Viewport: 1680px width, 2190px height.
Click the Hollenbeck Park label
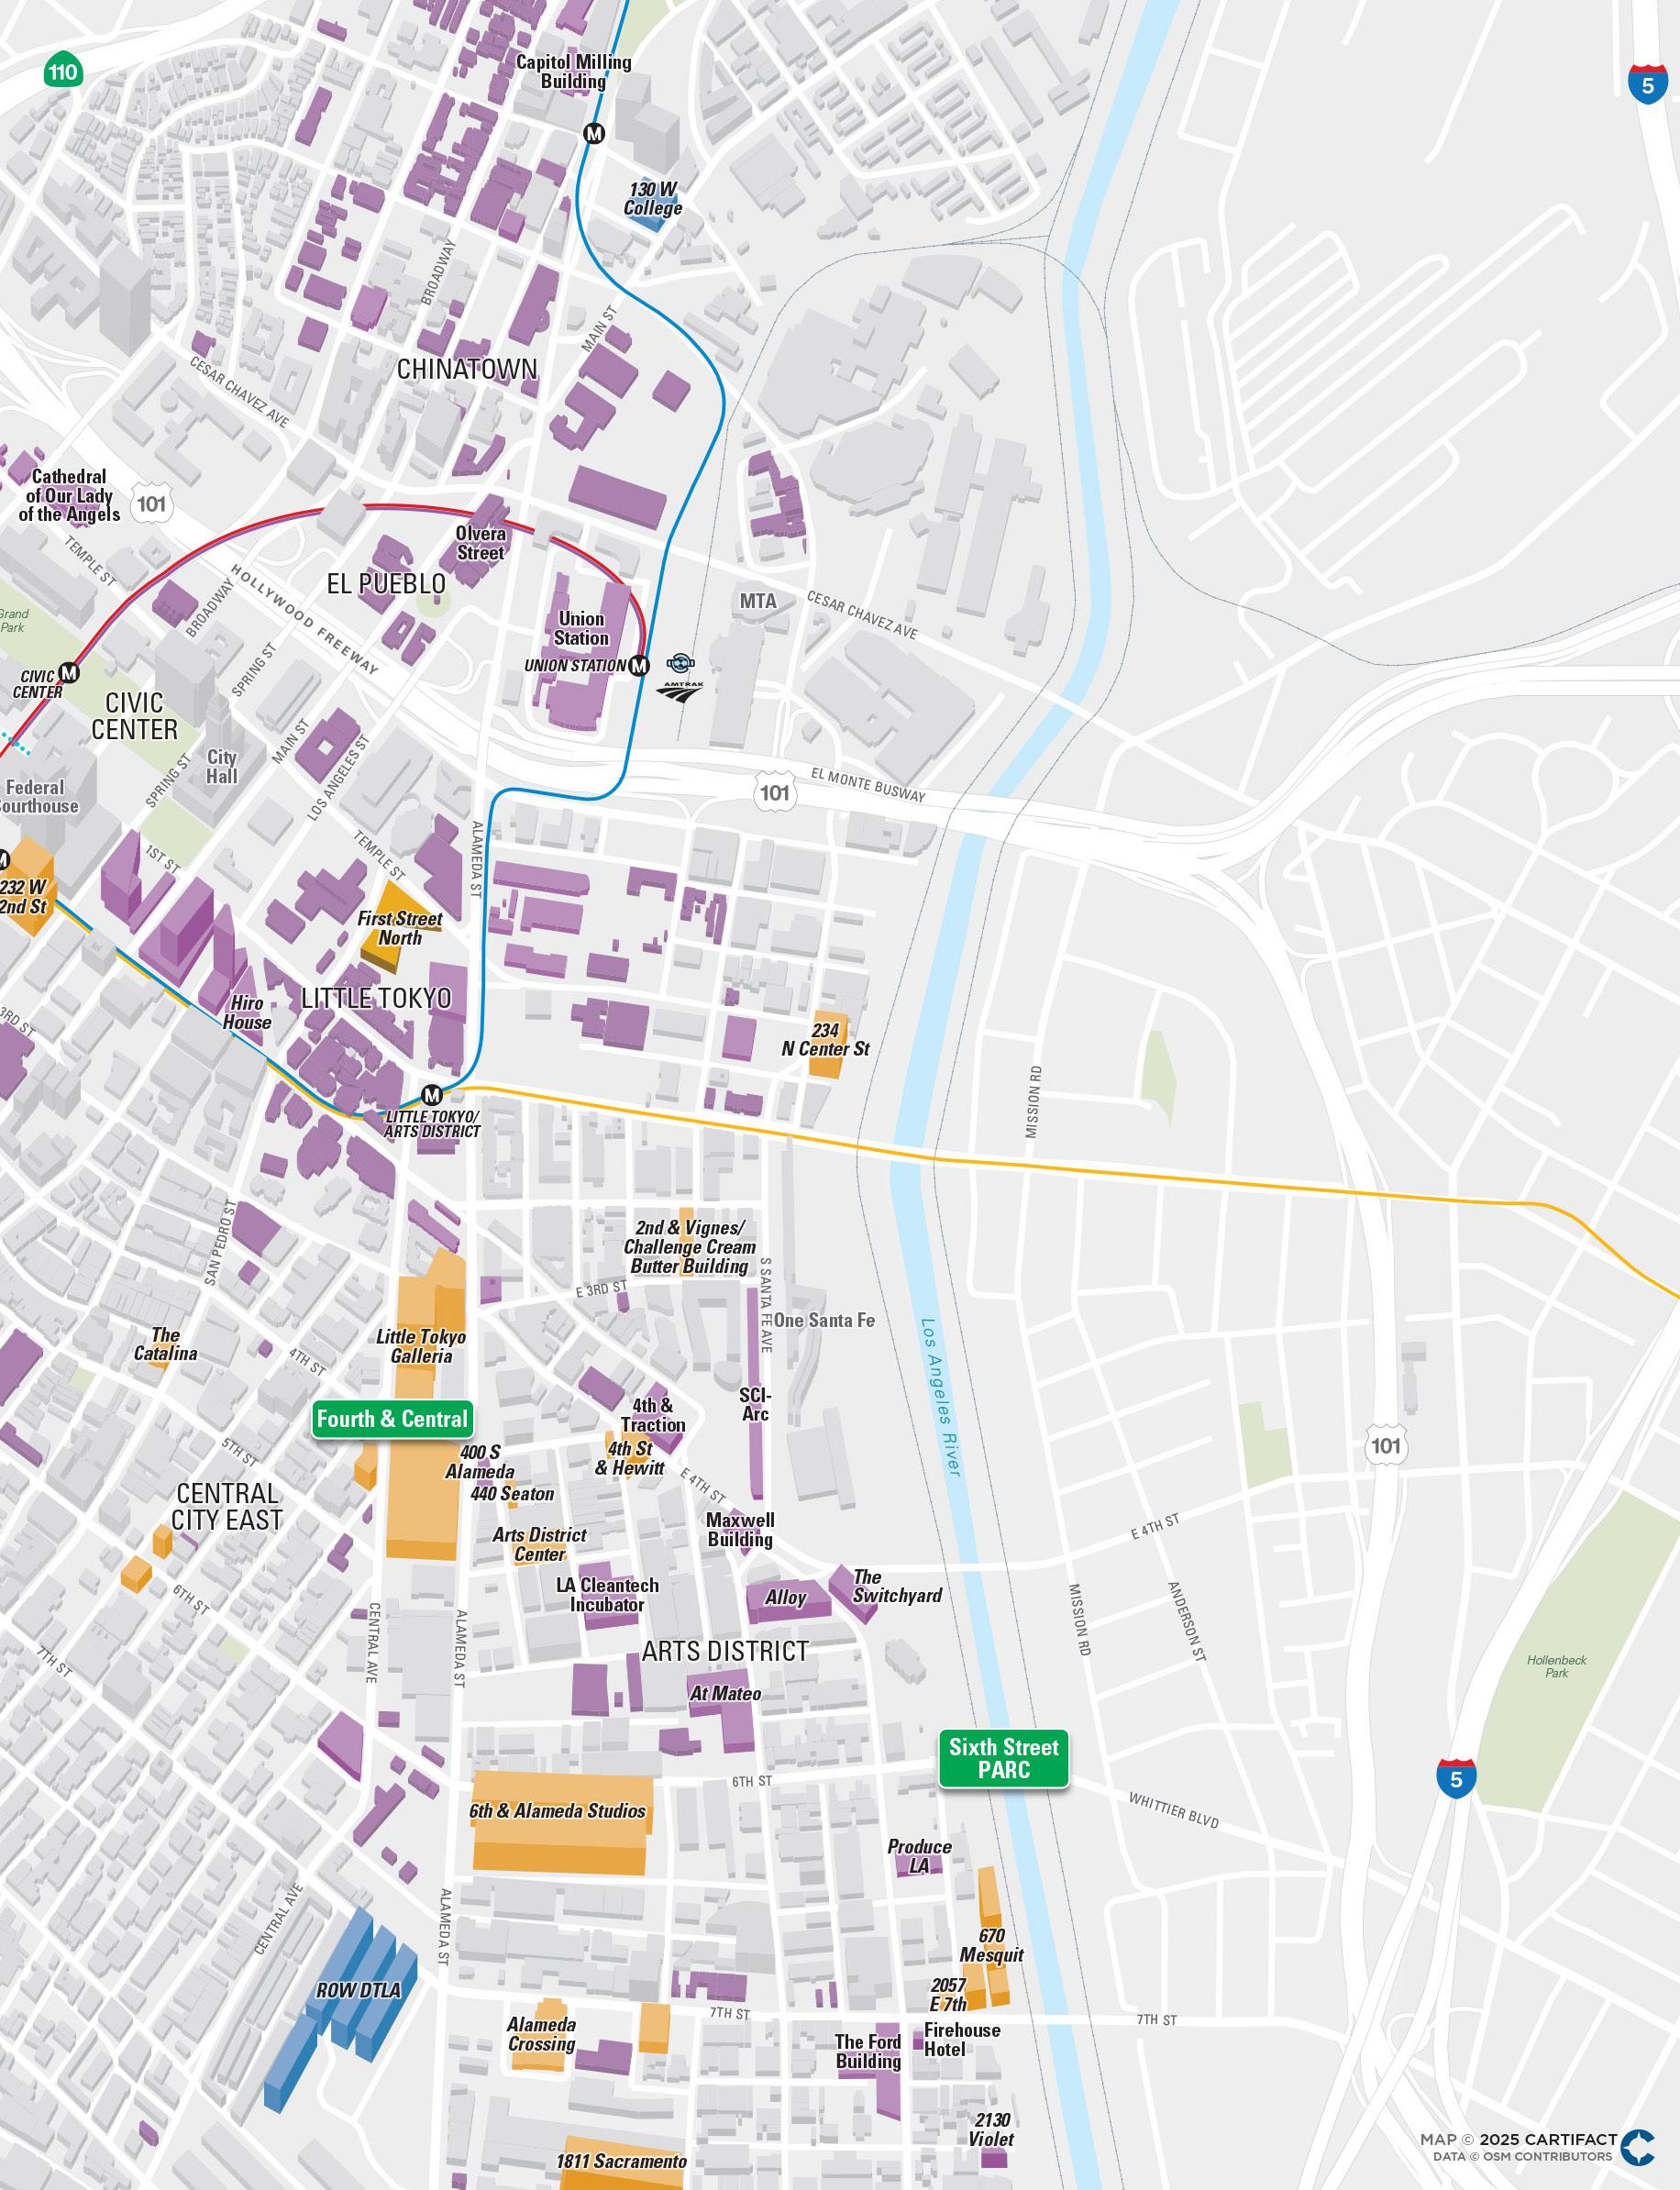(1557, 1666)
